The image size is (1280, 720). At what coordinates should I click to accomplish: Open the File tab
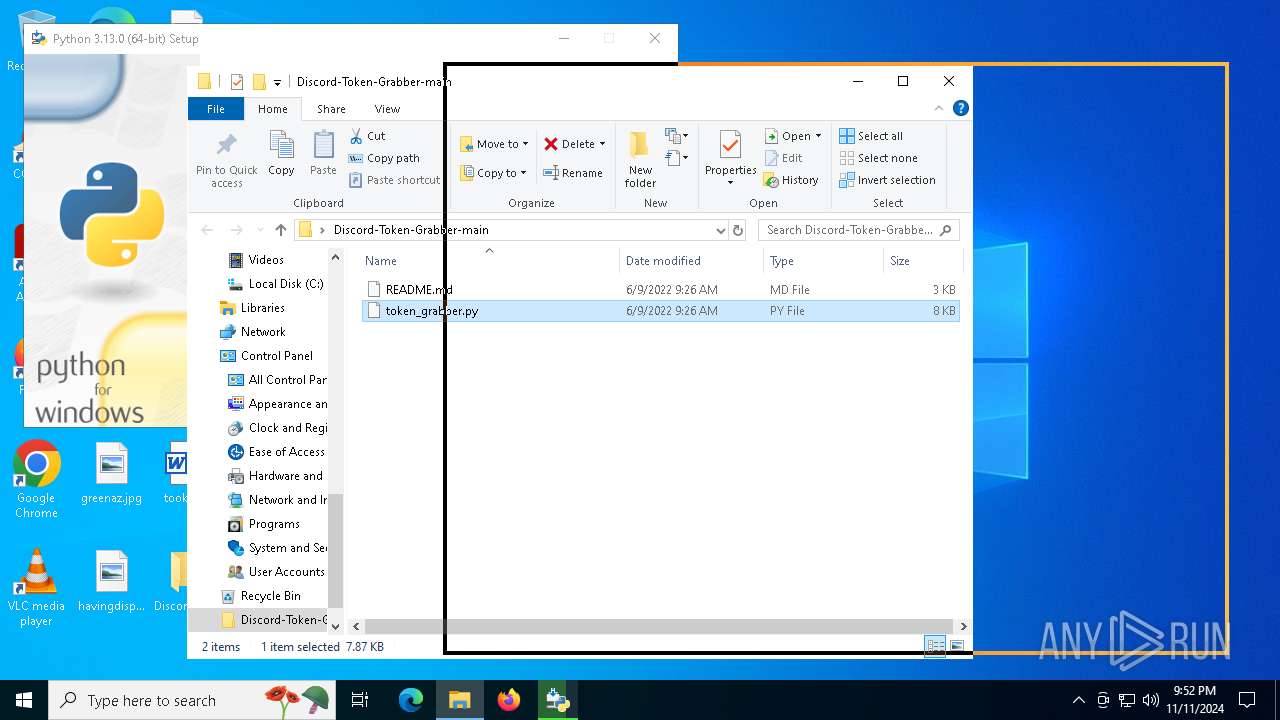tap(215, 109)
